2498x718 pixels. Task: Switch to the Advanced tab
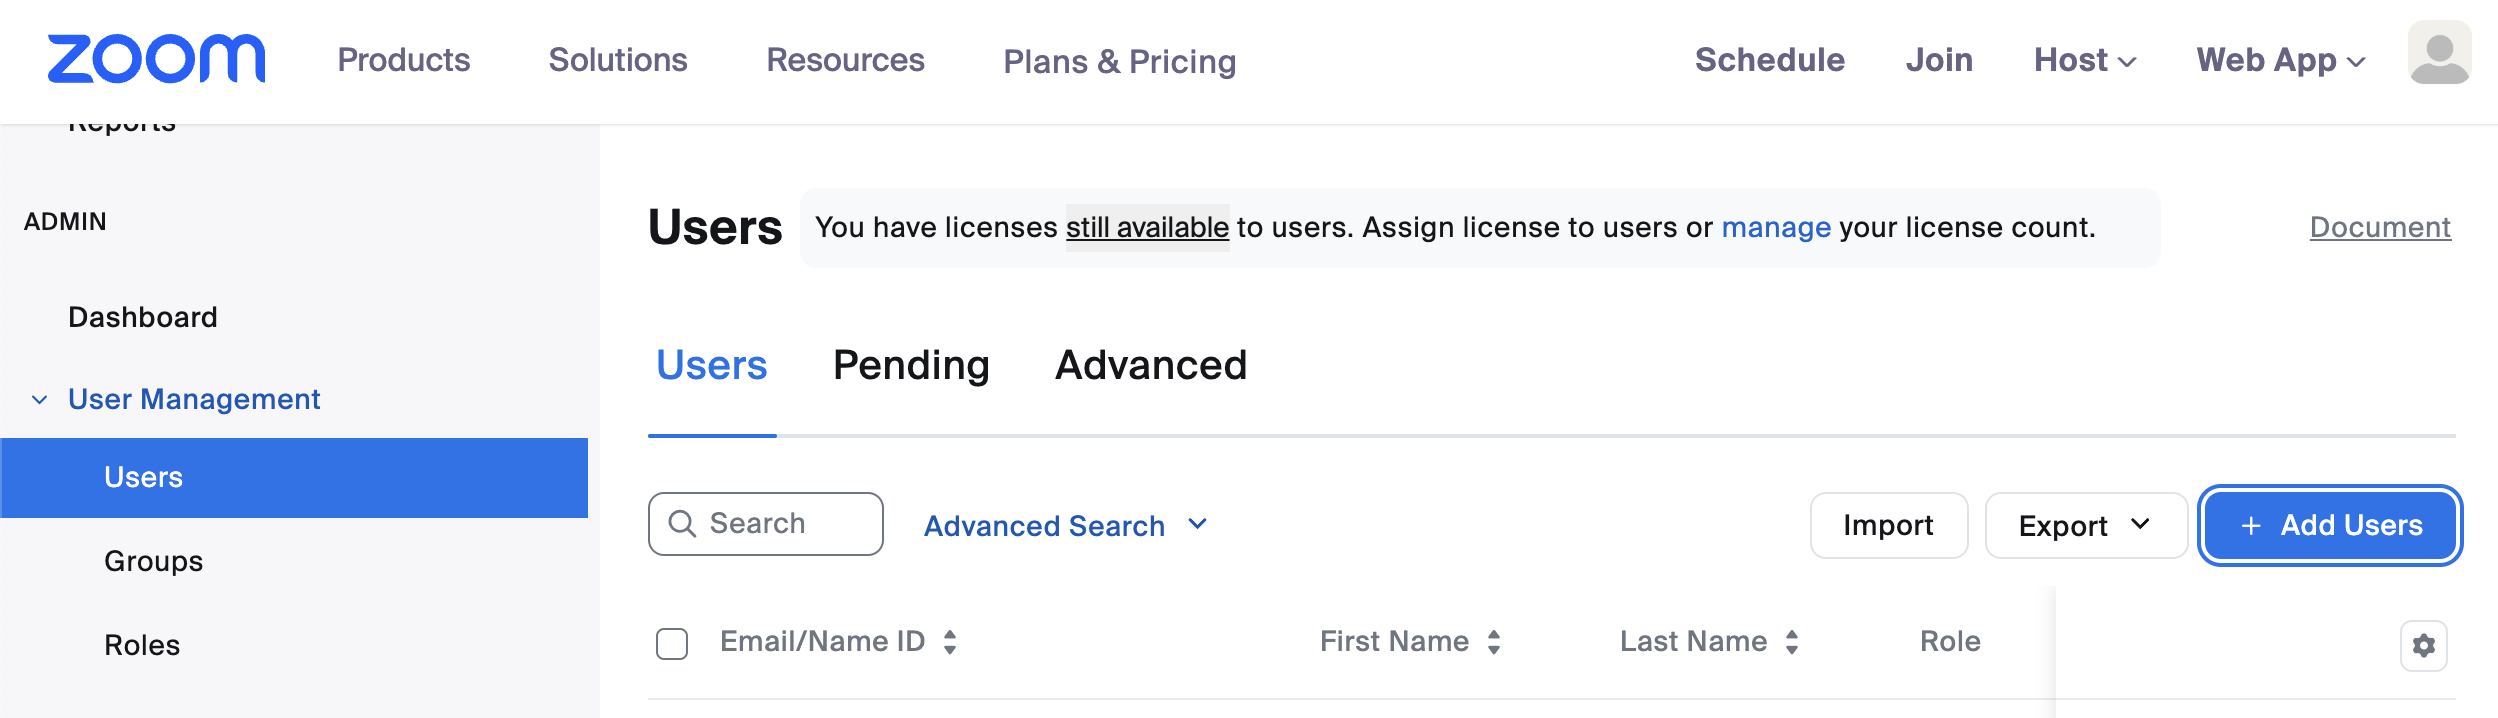coord(1151,365)
